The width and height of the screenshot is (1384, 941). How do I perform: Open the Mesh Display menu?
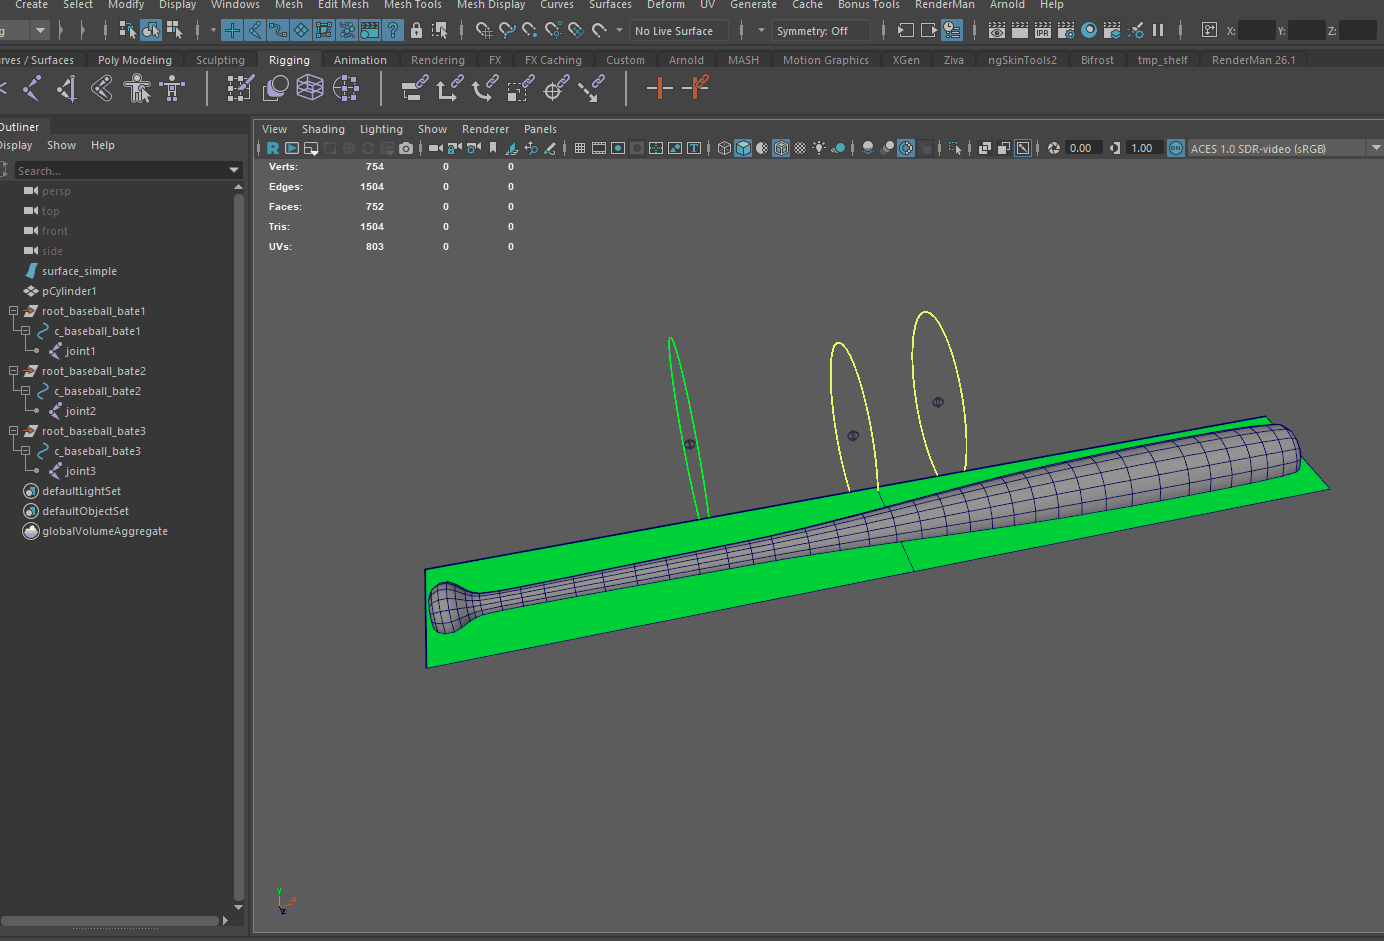(x=491, y=5)
